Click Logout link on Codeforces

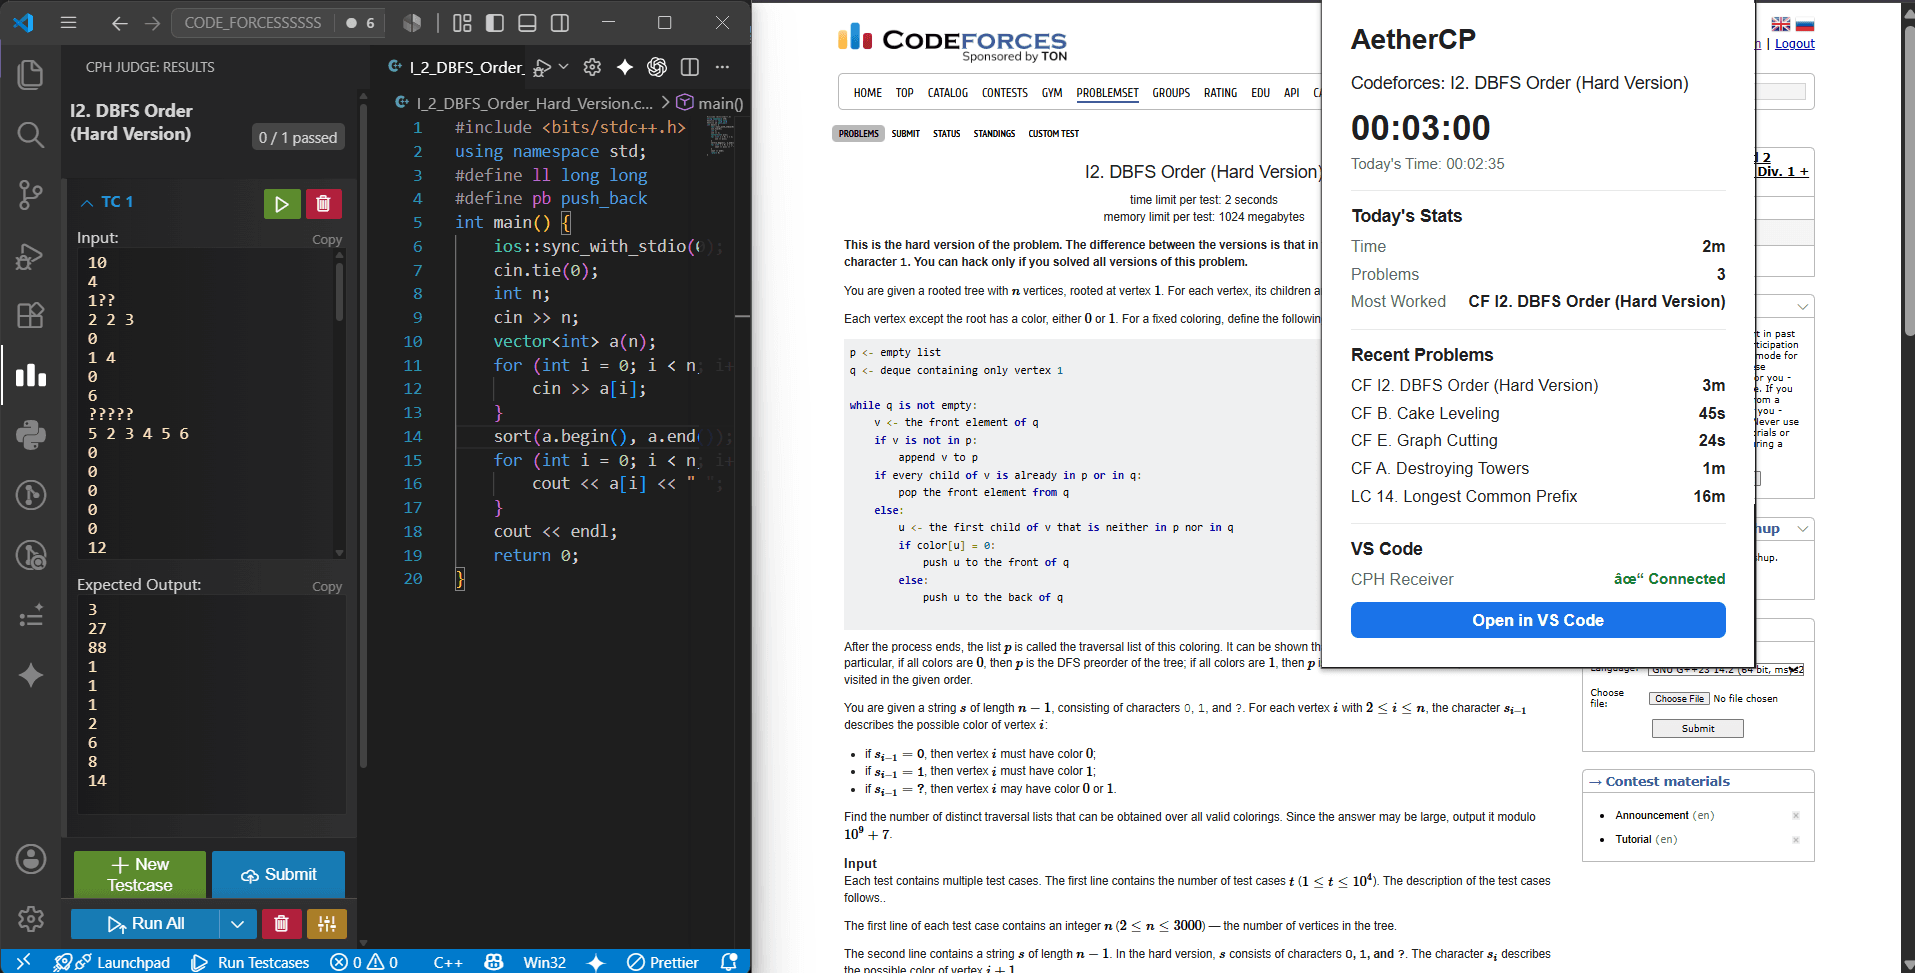(1794, 43)
